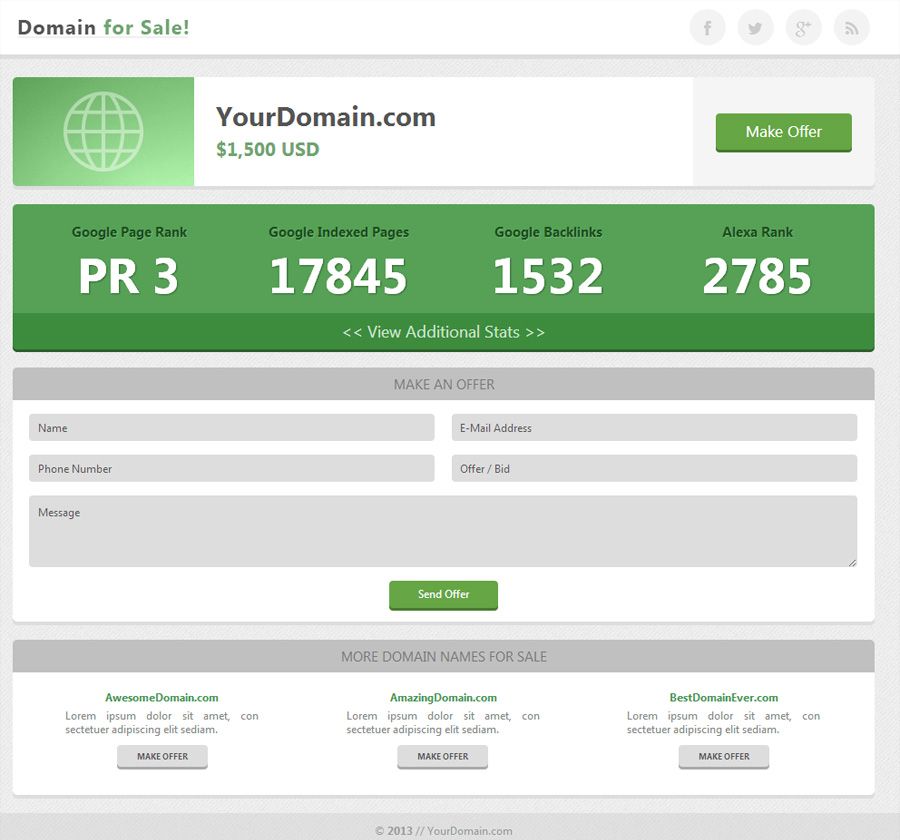Click Make Offer under AwesomeDomain.com
The image size is (900, 840).
coord(162,757)
